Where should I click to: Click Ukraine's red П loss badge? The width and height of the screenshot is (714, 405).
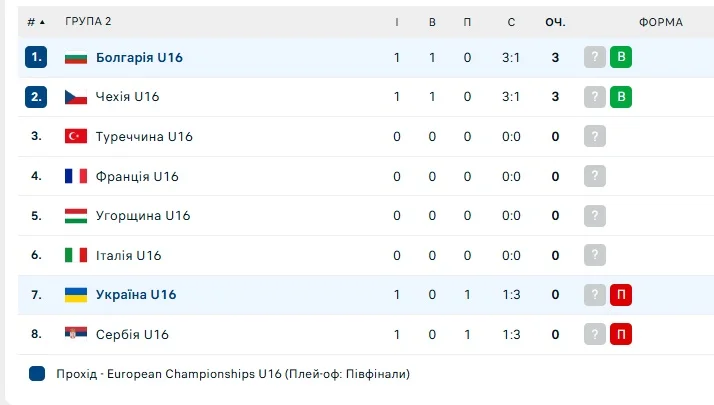[x=622, y=295]
